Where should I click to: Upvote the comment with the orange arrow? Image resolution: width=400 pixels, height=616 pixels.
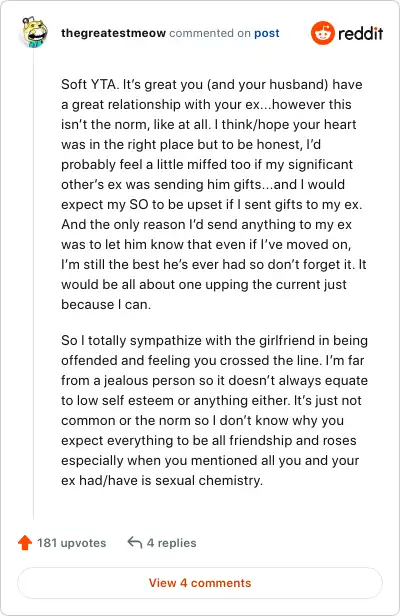pos(25,543)
